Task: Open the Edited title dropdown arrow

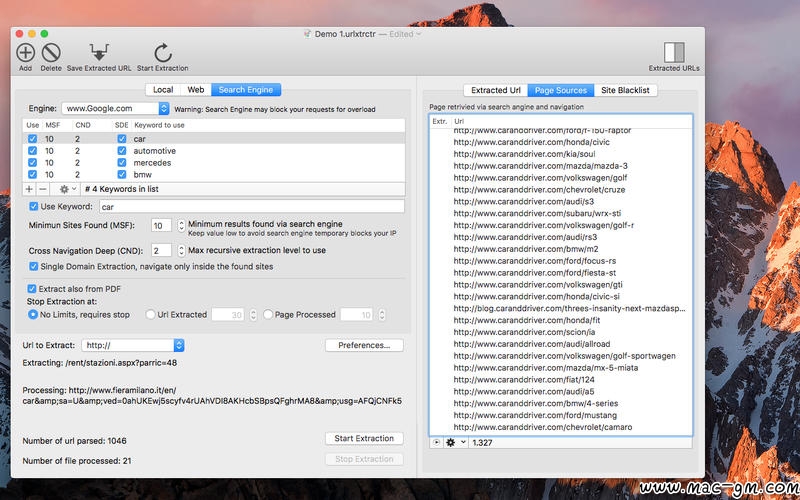Action: point(419,34)
